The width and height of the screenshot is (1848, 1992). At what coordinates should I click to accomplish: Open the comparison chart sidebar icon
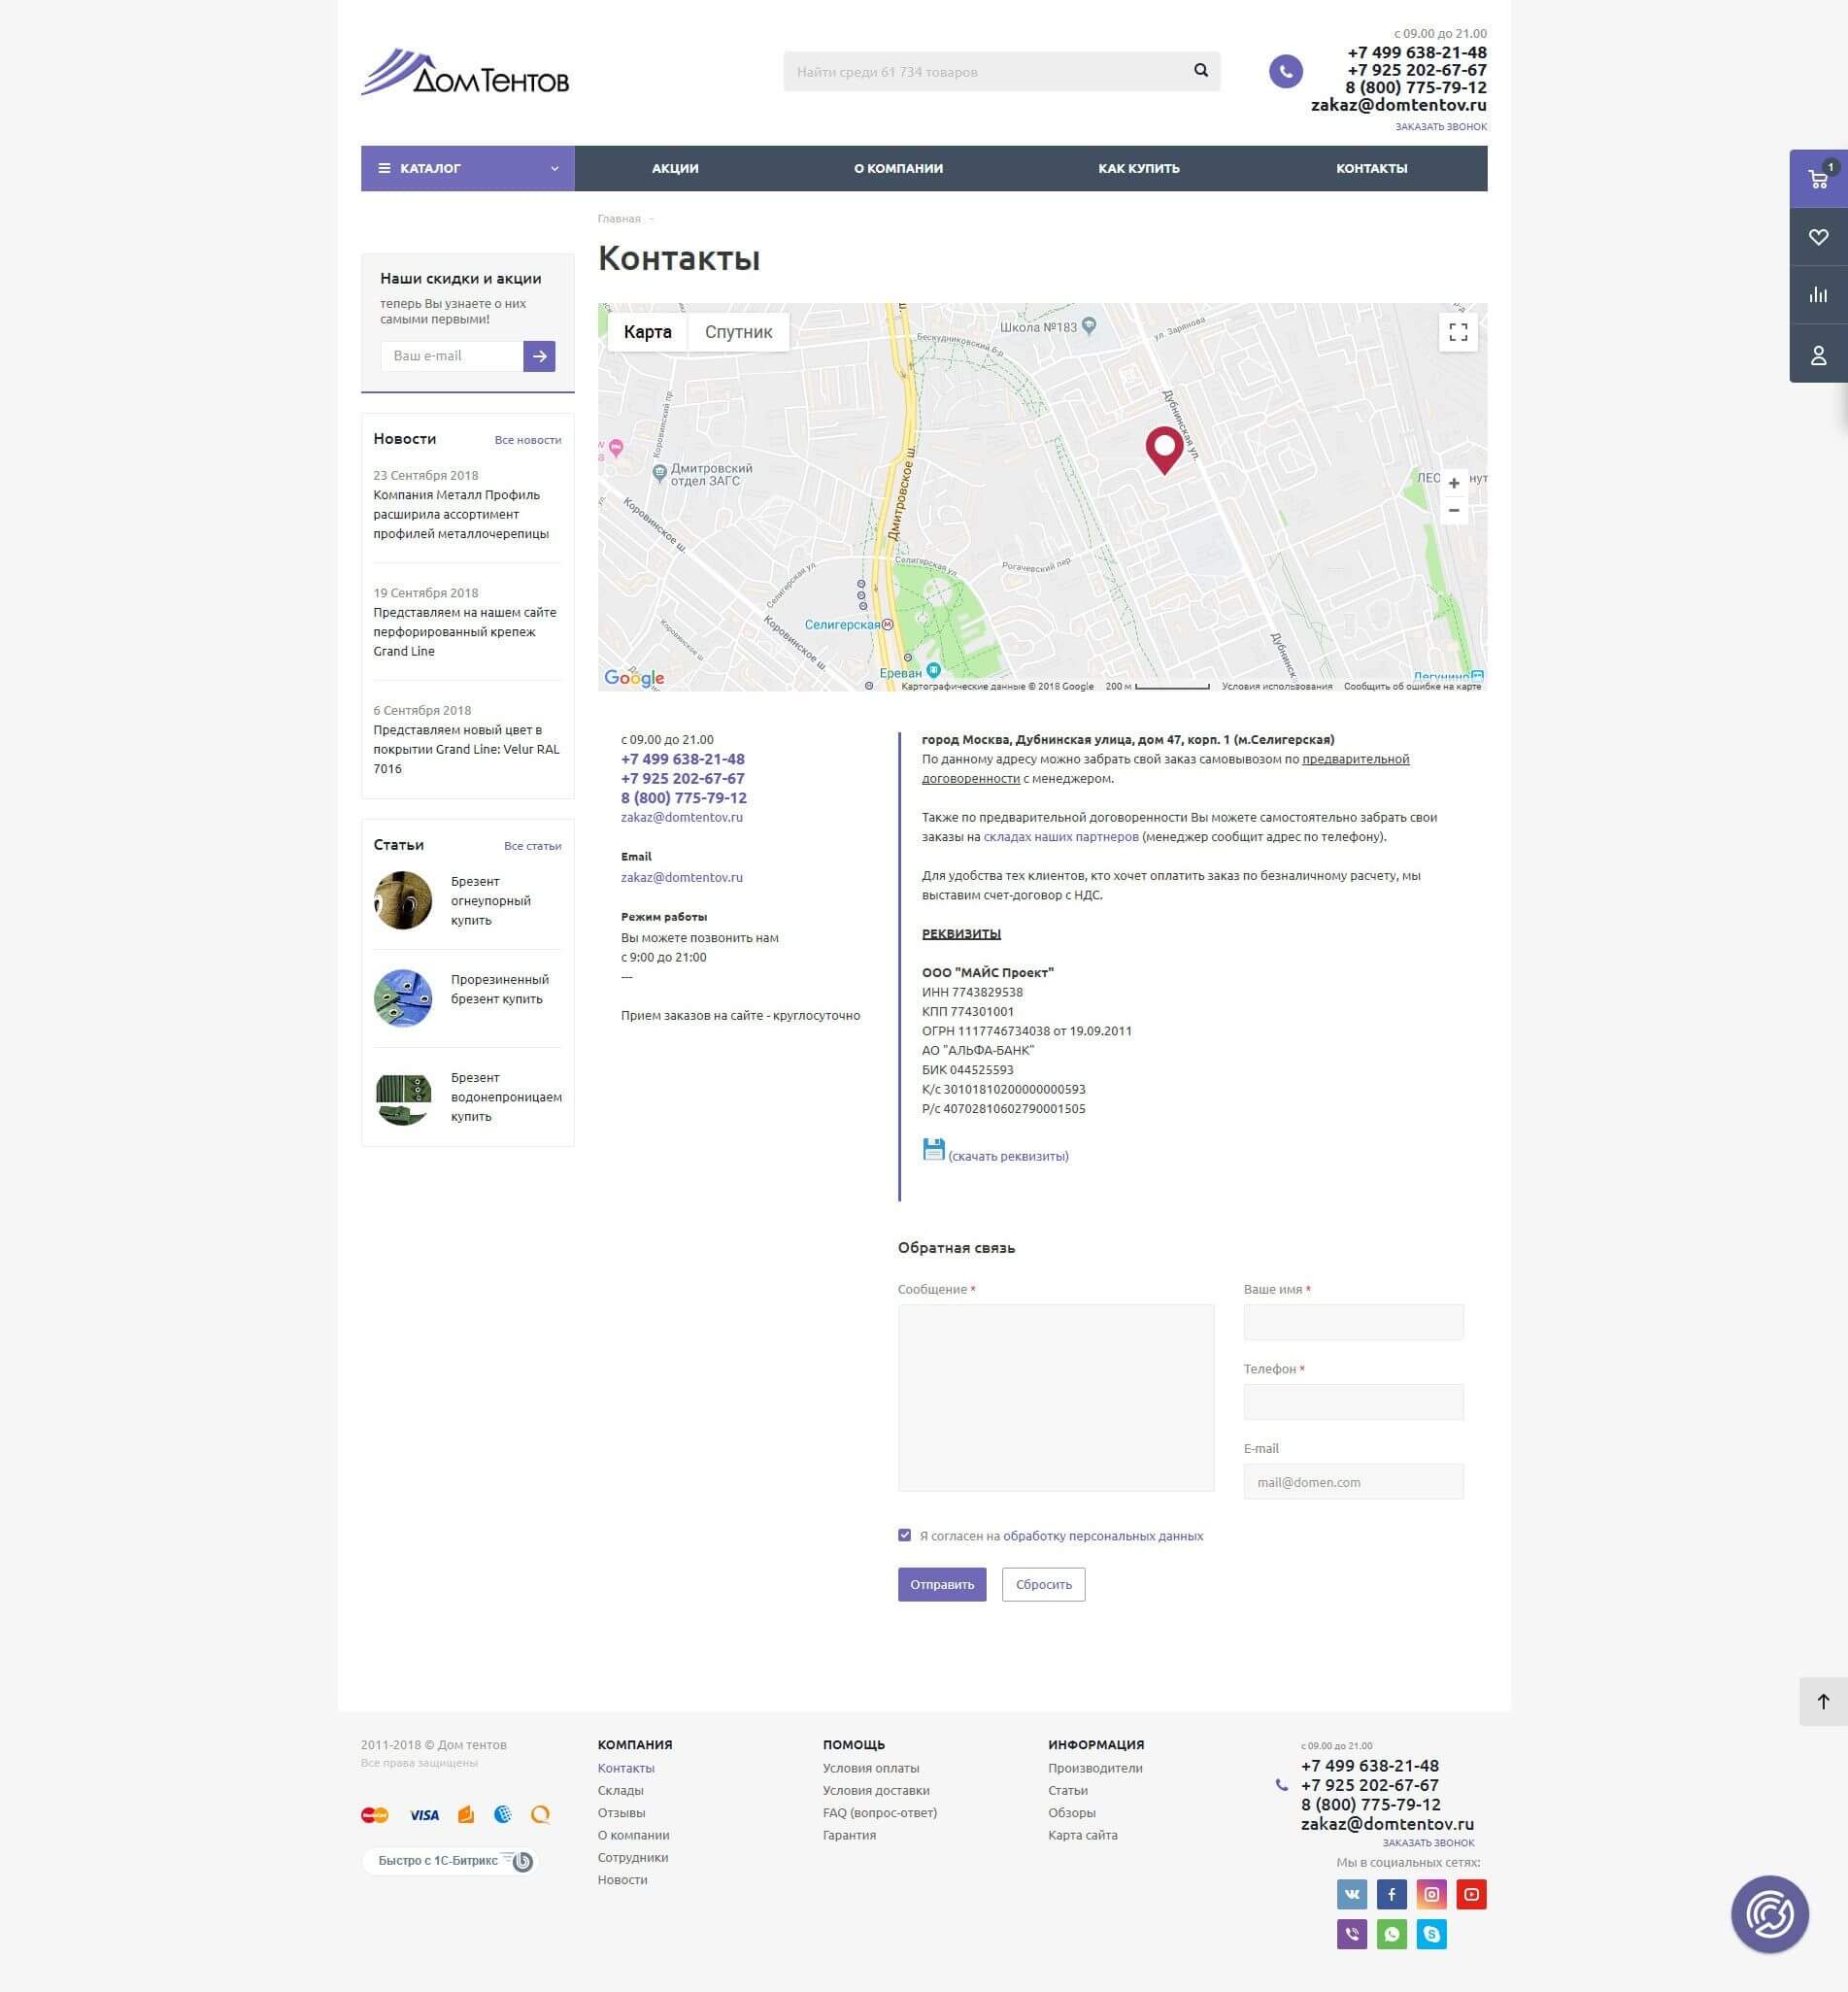[x=1817, y=295]
